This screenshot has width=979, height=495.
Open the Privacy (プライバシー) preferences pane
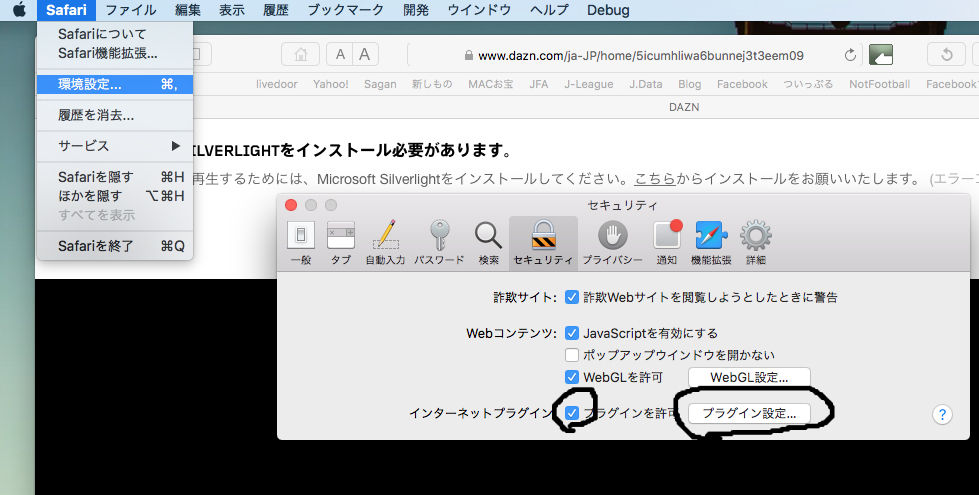(612, 243)
